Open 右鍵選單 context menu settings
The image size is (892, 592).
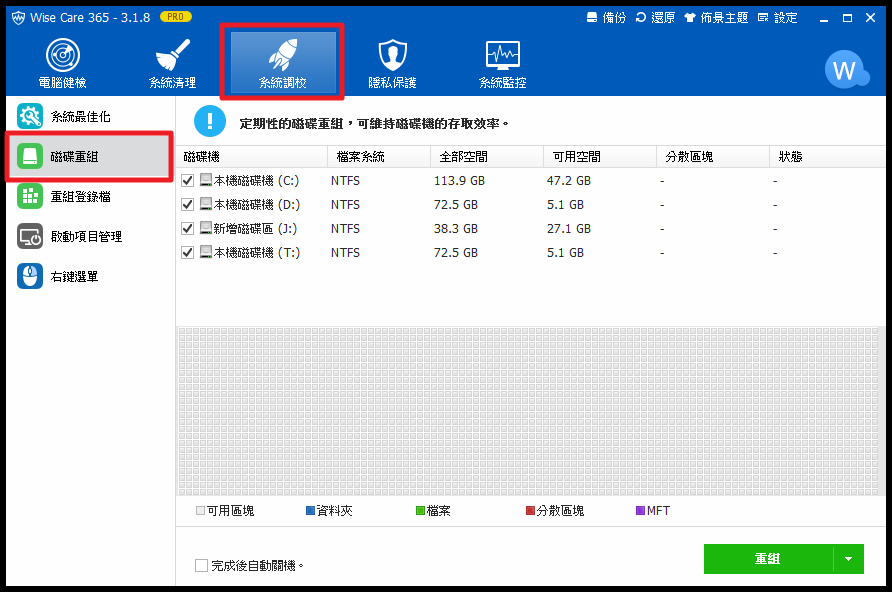tap(30, 277)
